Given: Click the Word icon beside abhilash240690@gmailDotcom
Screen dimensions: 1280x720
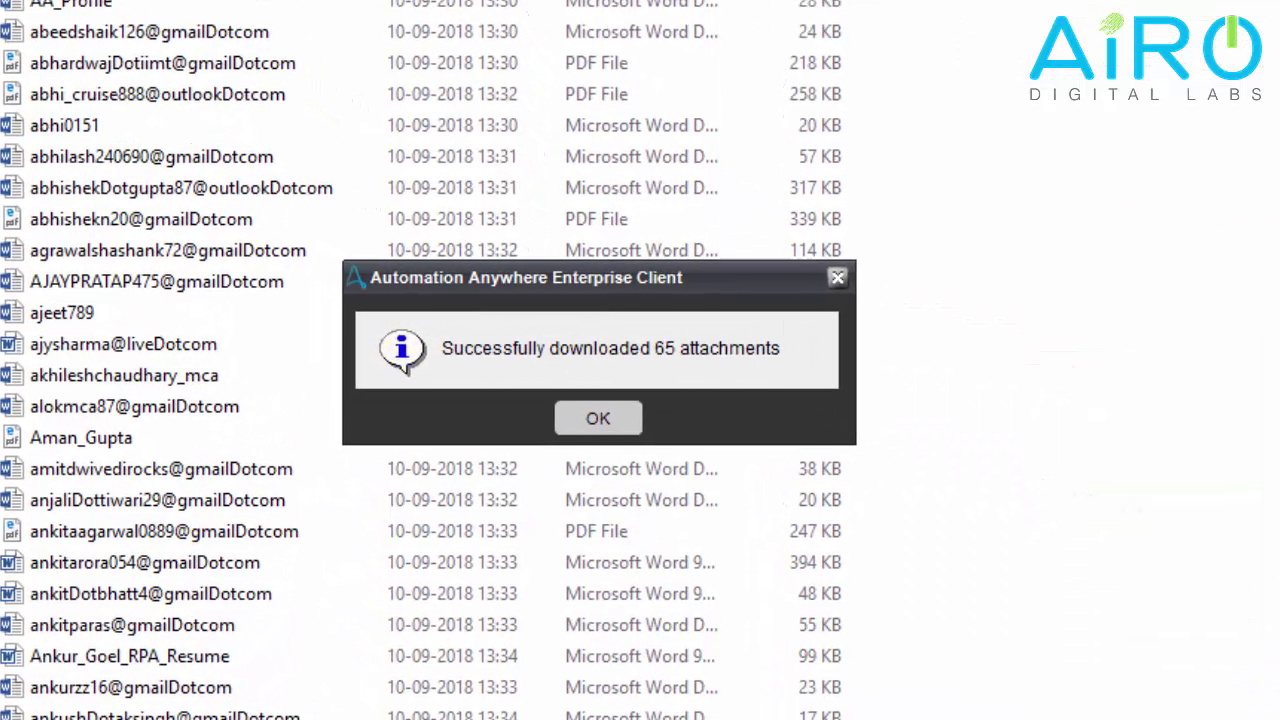Looking at the screenshot, I should (x=11, y=157).
